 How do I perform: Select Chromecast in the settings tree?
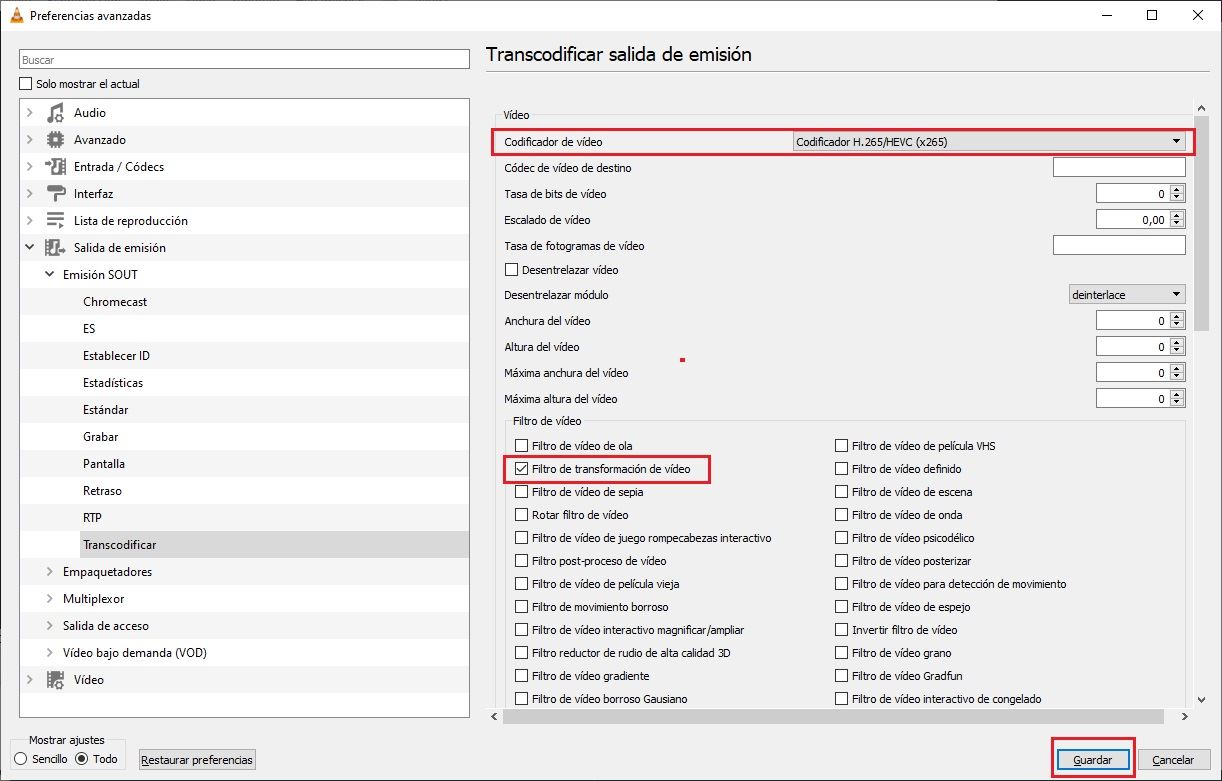point(115,302)
